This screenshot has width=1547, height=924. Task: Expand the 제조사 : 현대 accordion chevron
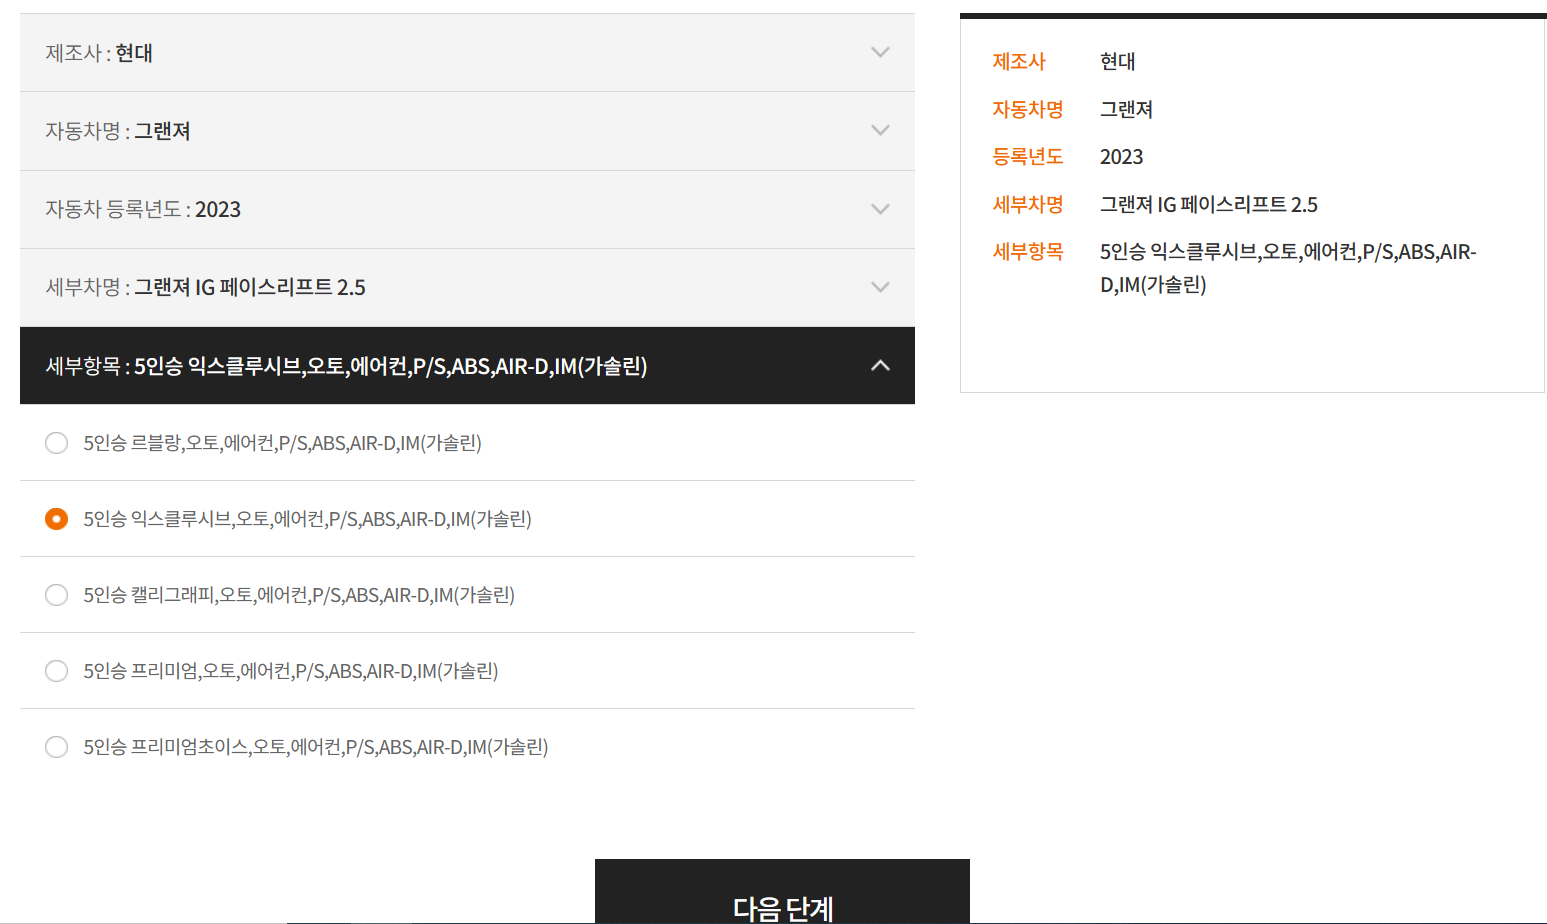[880, 52]
